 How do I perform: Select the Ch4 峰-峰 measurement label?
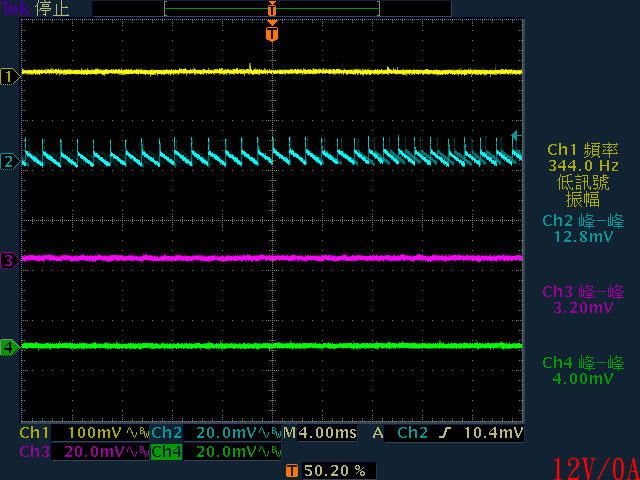[x=583, y=363]
